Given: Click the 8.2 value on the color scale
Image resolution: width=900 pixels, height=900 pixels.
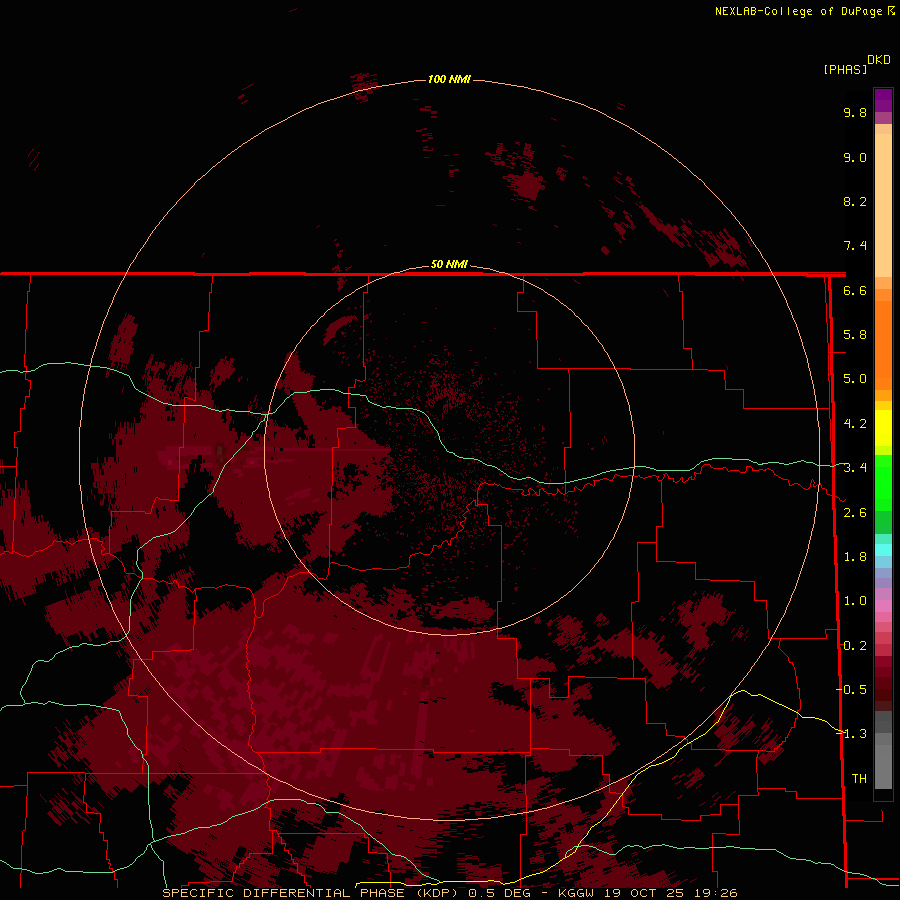Looking at the screenshot, I should click(x=855, y=201).
